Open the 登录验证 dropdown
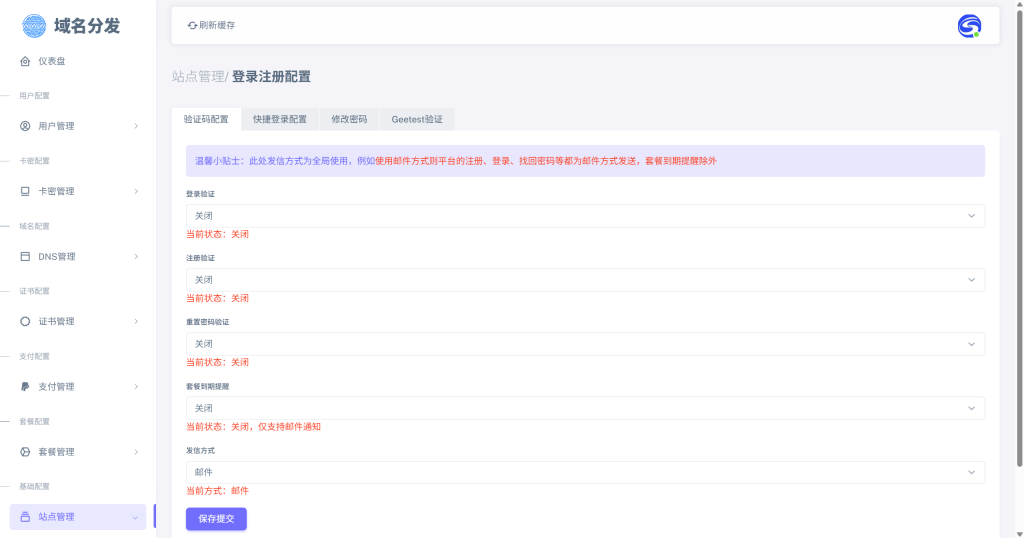This screenshot has height=538, width=1024. click(585, 215)
